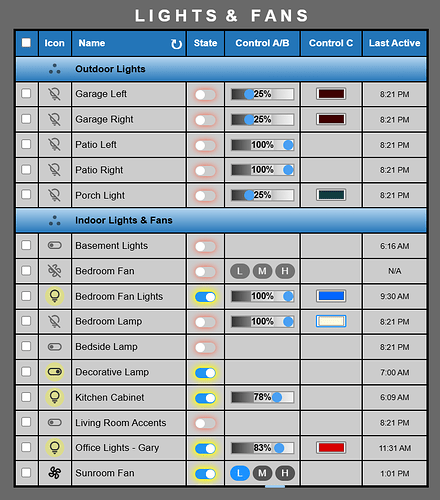Screen dimensions: 440x500
Task: Click the State column header
Action: [x=205, y=43]
